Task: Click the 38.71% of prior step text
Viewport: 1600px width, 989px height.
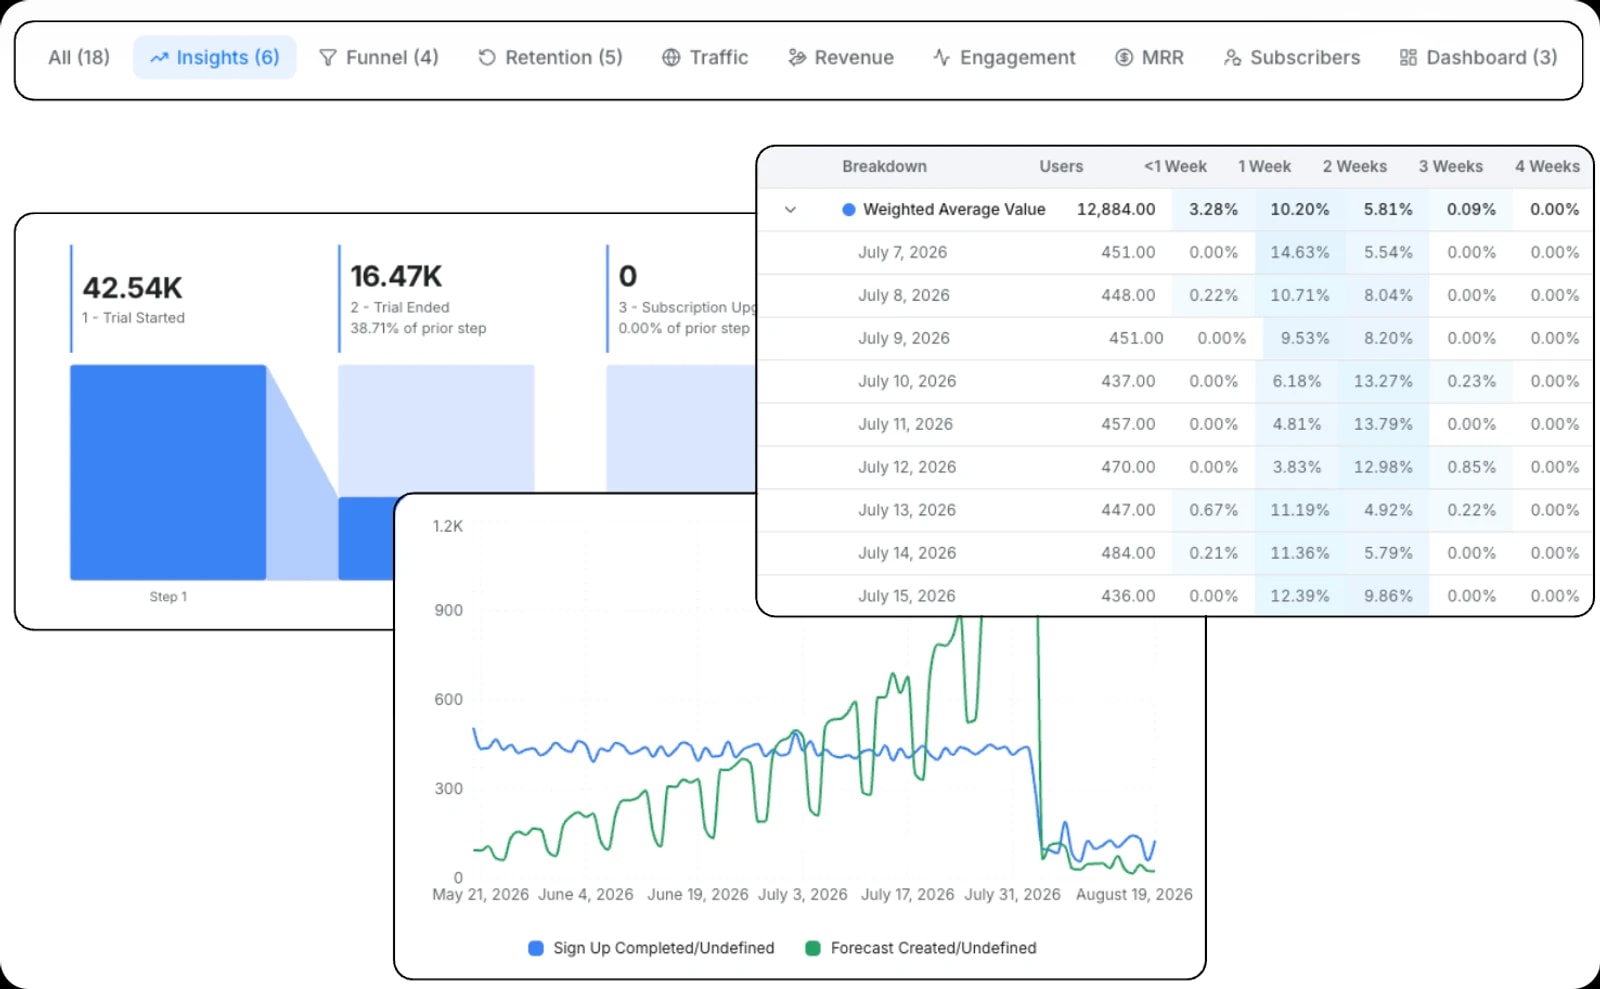Action: [418, 329]
